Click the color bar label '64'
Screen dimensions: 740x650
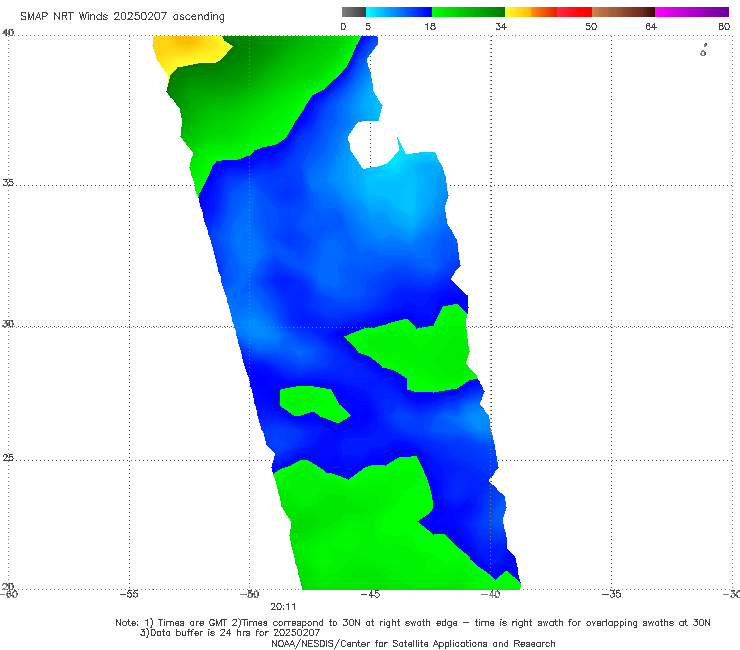[x=651, y=26]
